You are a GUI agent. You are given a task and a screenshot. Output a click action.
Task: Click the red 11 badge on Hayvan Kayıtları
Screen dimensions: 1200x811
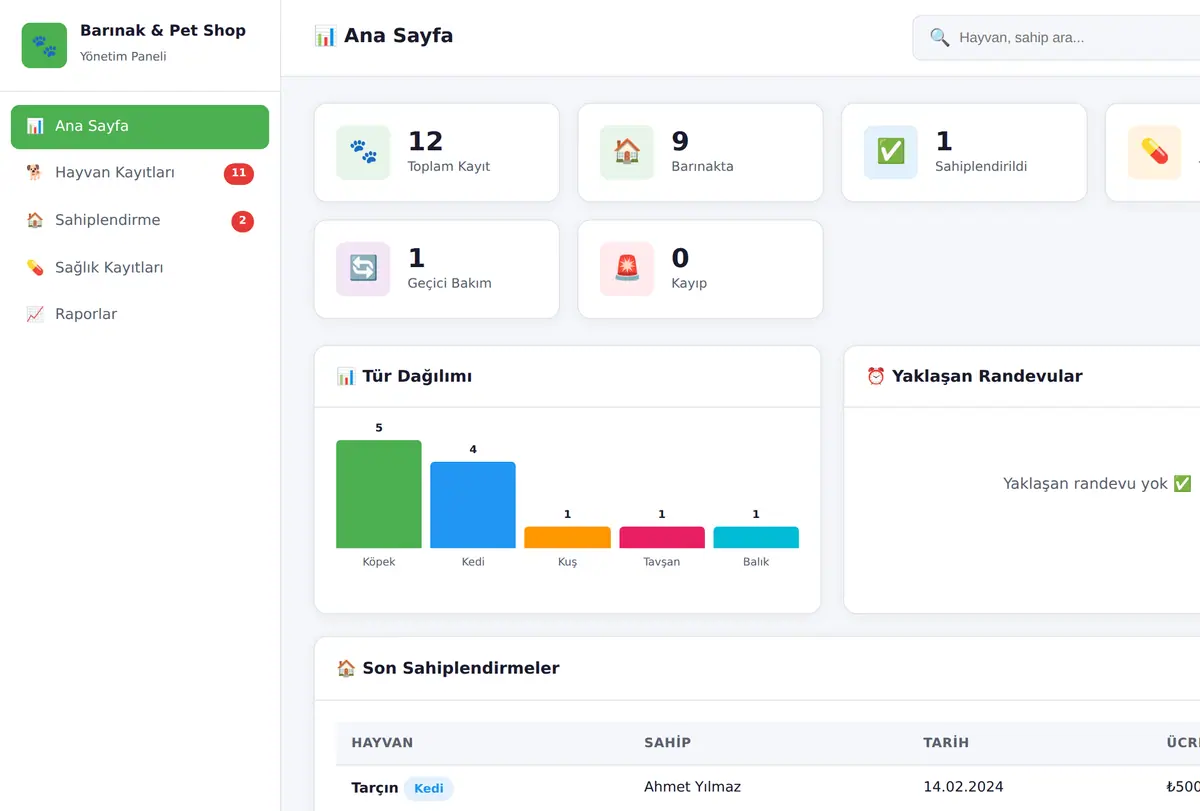tap(239, 174)
